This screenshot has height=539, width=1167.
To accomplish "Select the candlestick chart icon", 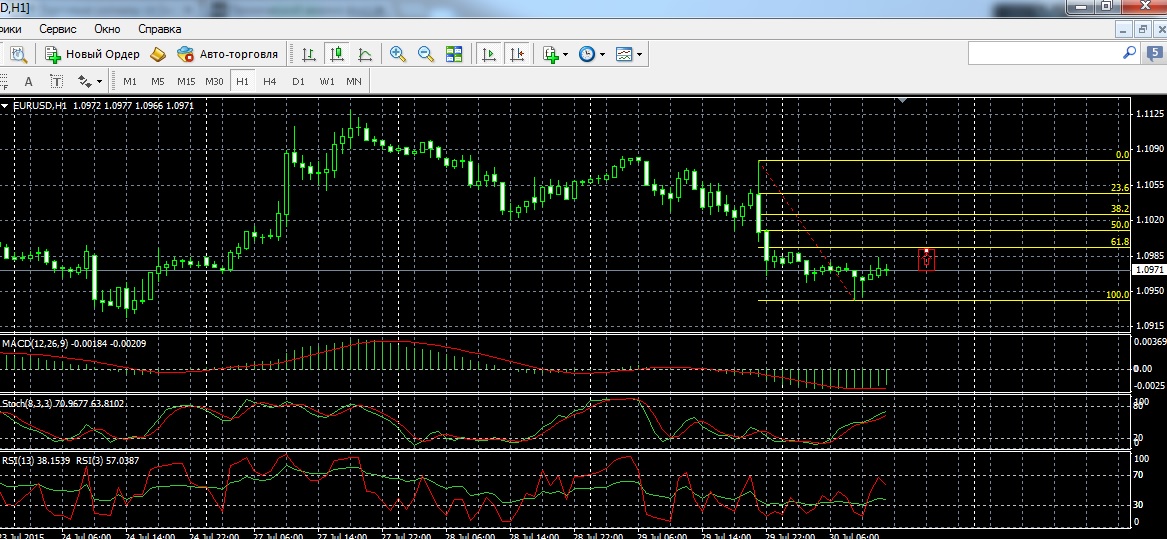I will [x=337, y=54].
